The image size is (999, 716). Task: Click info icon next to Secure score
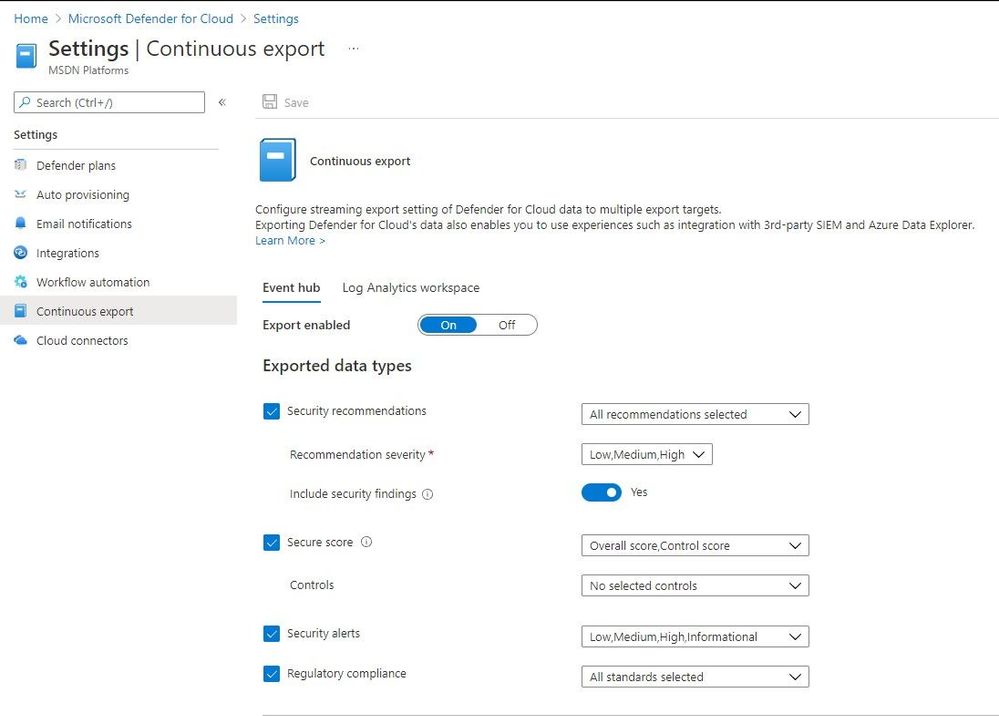(x=366, y=542)
